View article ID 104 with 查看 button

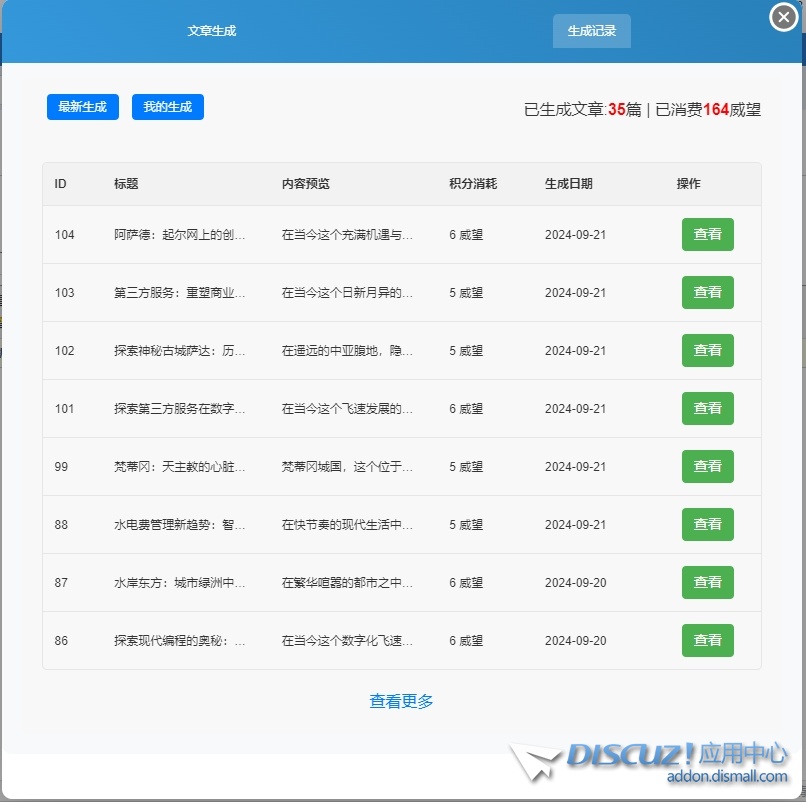[x=707, y=235]
